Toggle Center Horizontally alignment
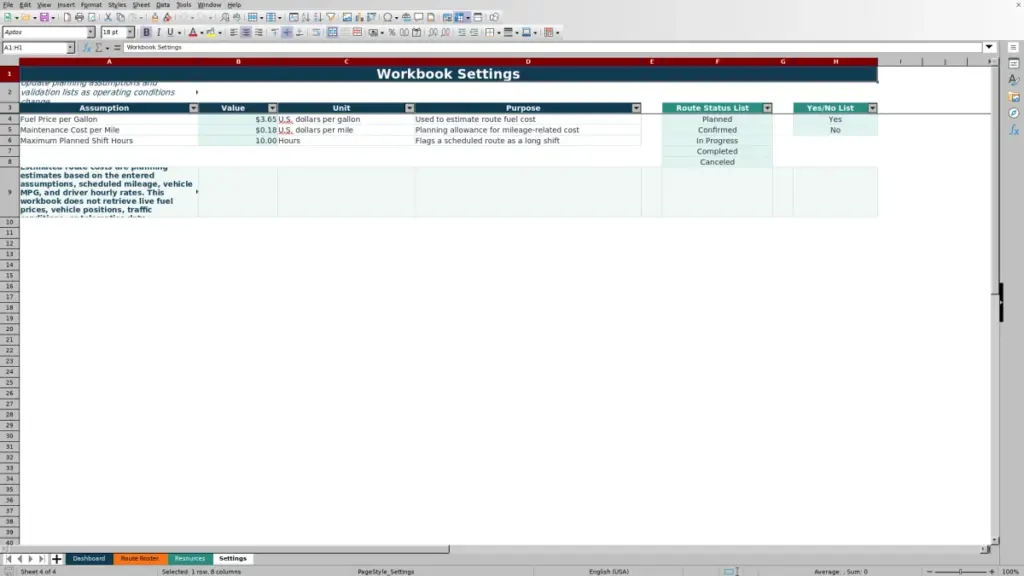The height and width of the screenshot is (576, 1024). click(246, 32)
